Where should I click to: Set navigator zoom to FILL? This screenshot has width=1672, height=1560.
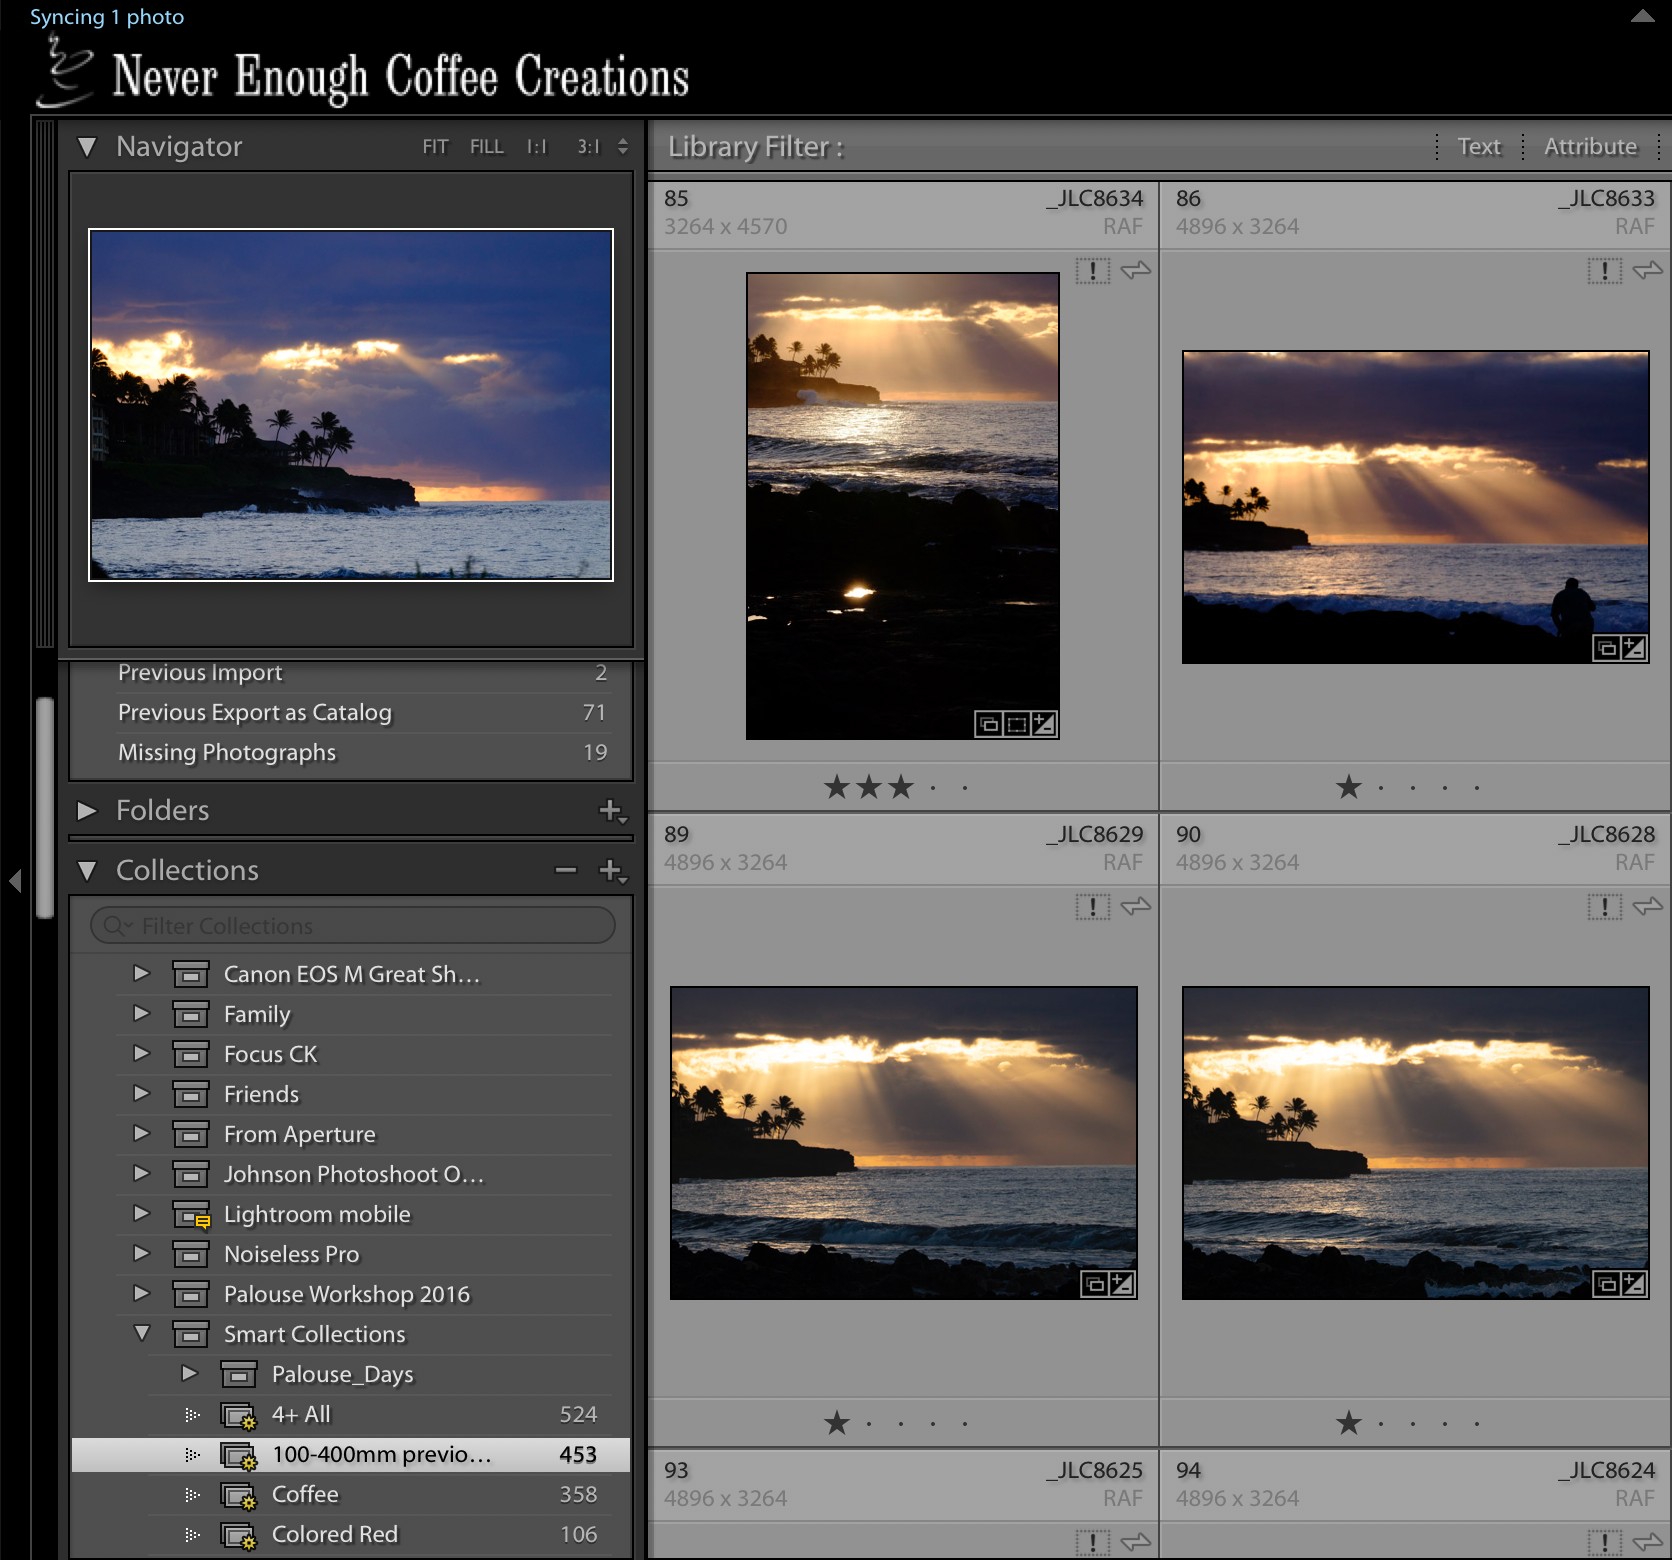click(x=487, y=147)
